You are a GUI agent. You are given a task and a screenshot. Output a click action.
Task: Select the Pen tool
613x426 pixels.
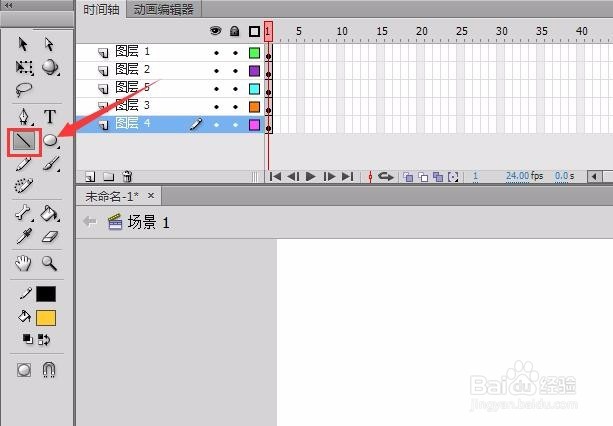pos(24,116)
